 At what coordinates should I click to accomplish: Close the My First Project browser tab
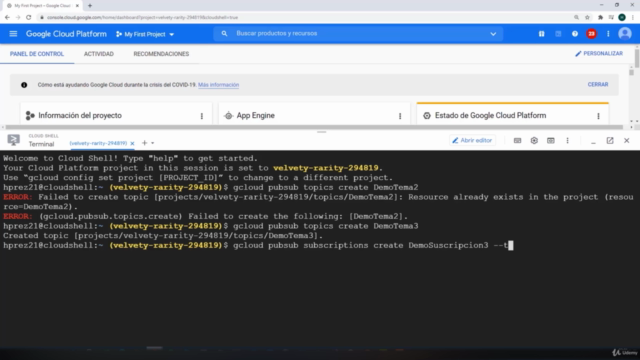77,6
